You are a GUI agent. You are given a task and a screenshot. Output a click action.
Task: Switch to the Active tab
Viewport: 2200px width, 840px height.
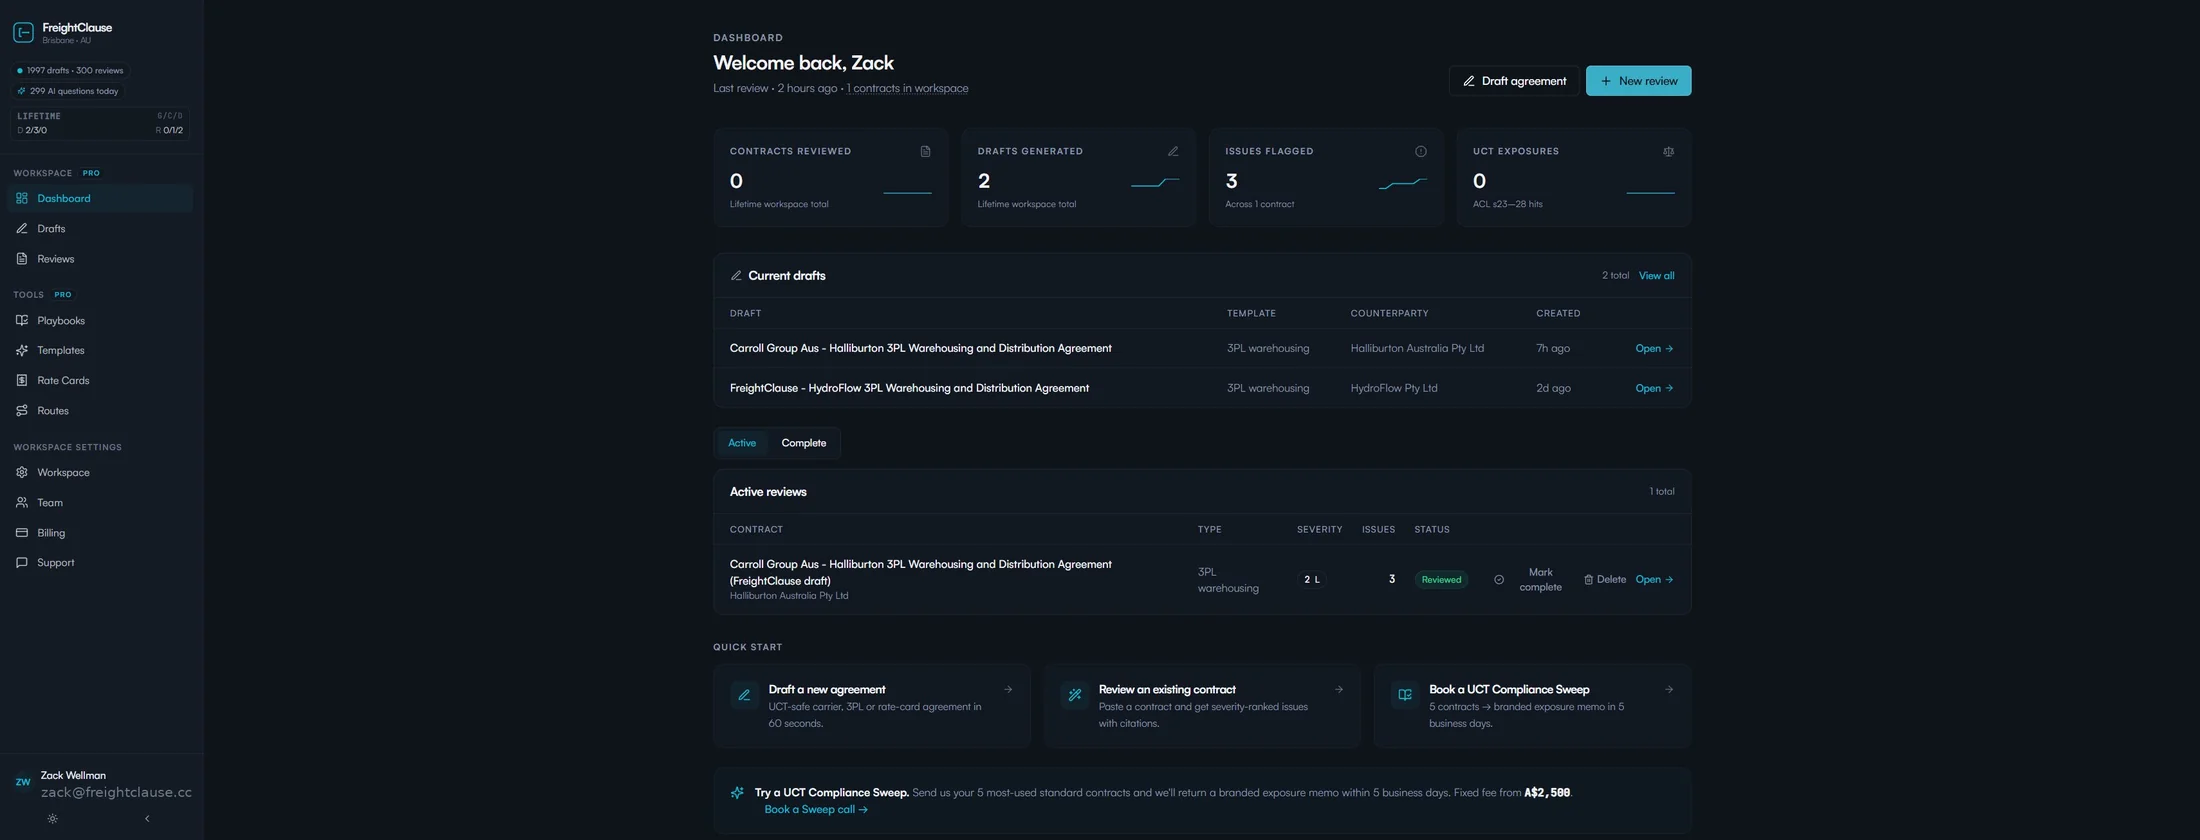pyautogui.click(x=742, y=443)
